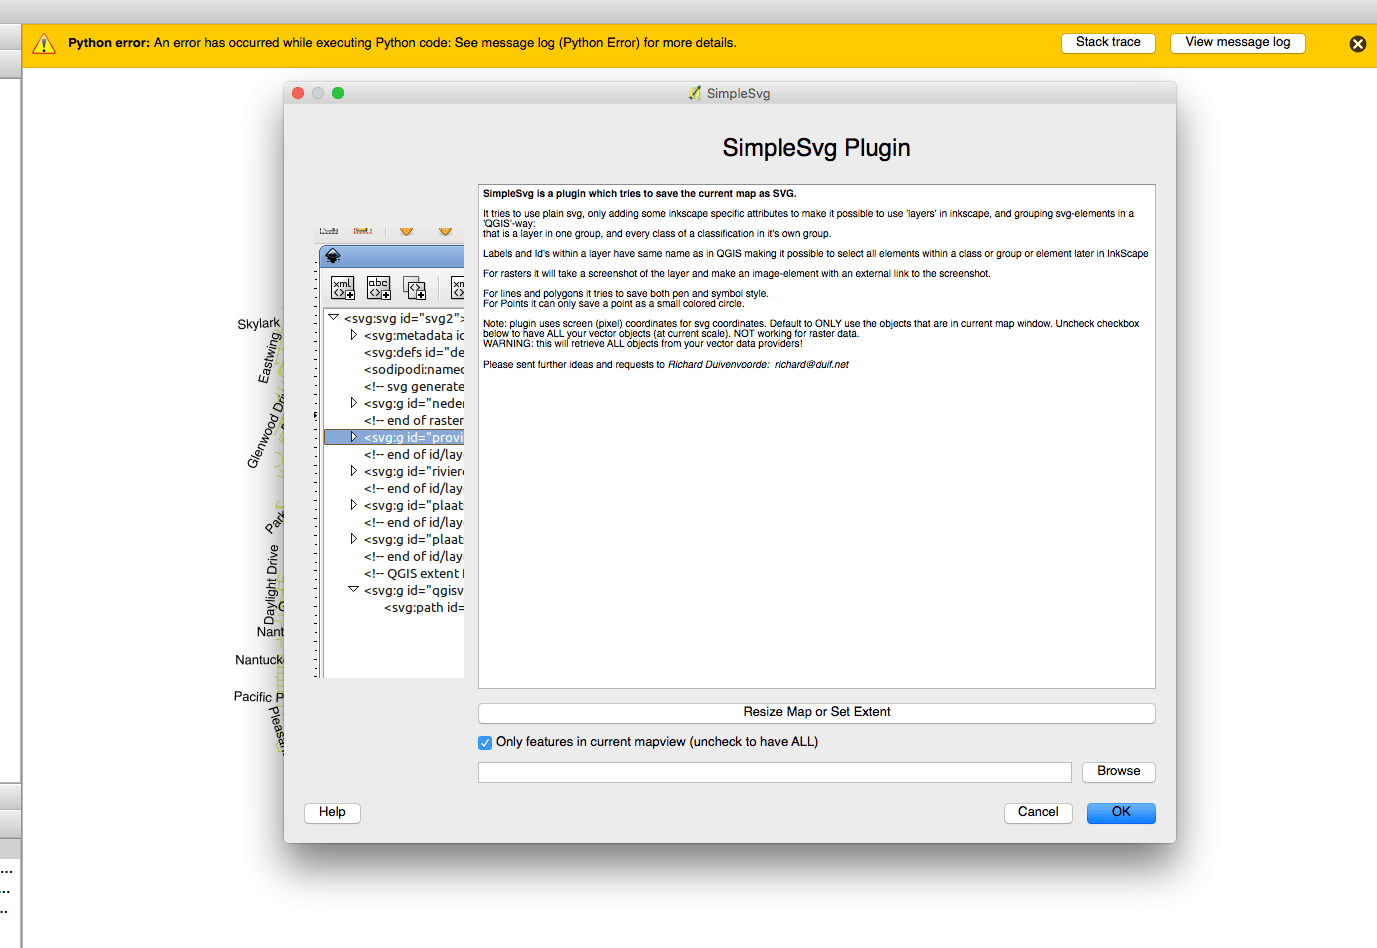Click the new text node abc icon
This screenshot has height=948, width=1377.
coord(379,288)
